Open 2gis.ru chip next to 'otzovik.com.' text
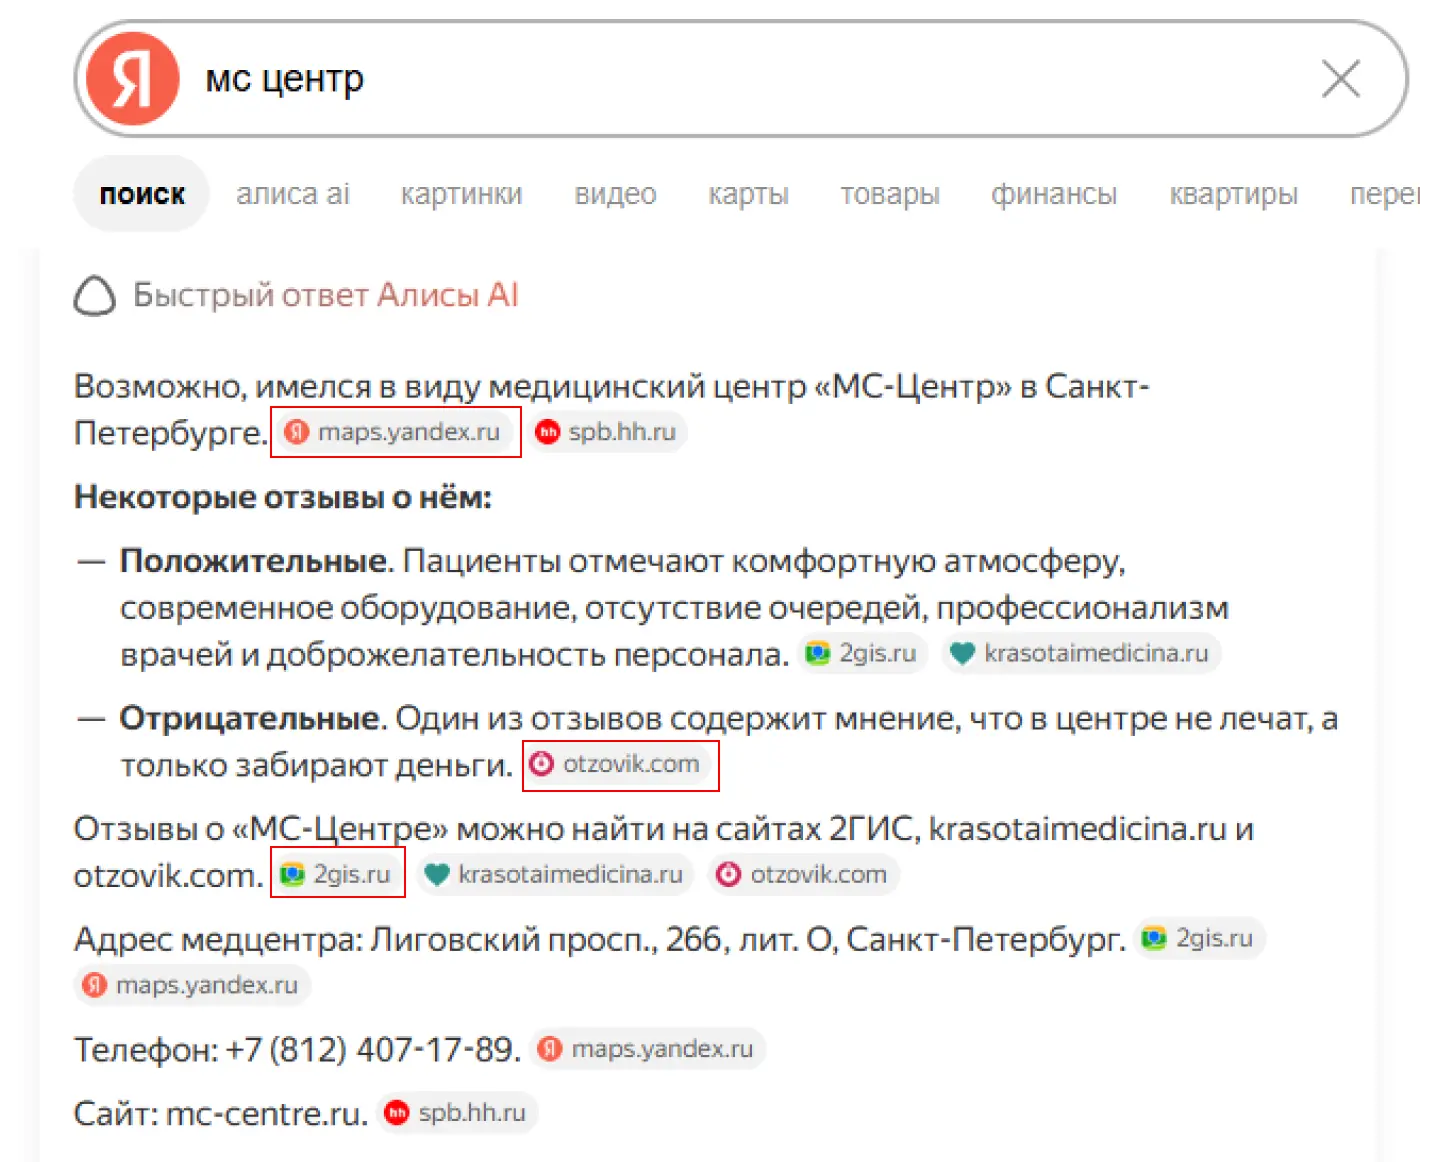 337,874
